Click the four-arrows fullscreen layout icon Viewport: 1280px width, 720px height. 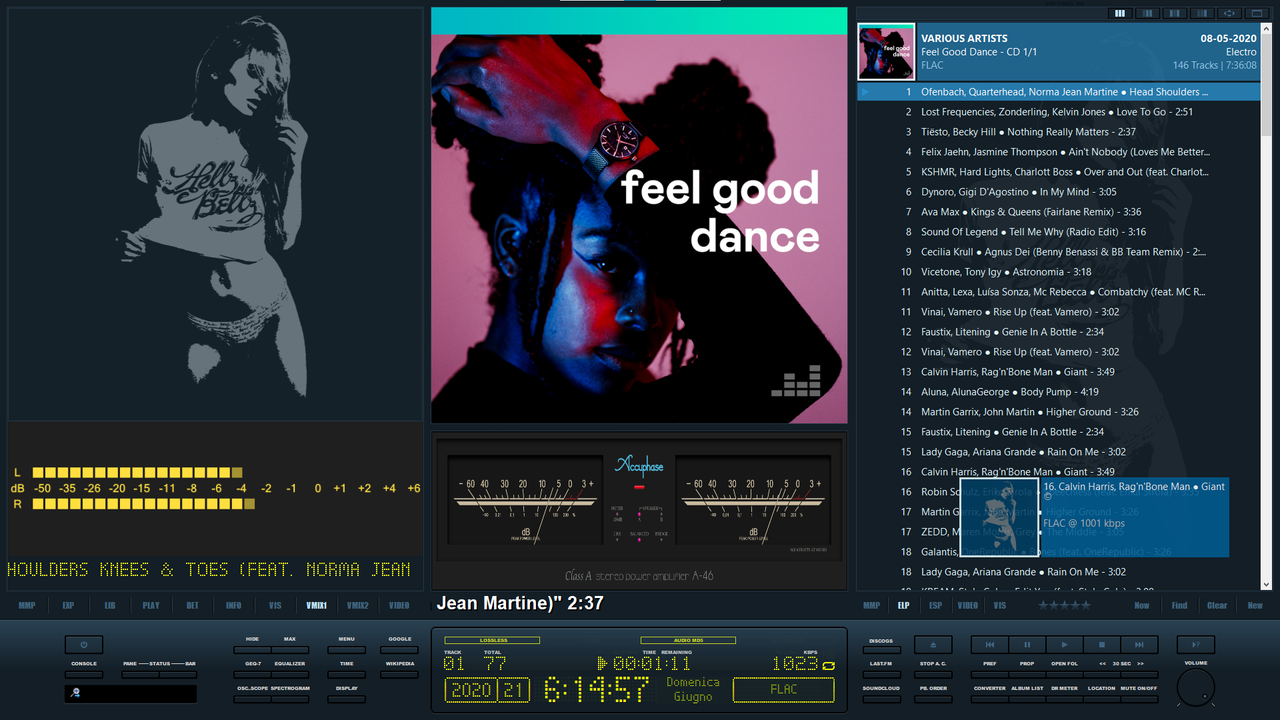(1229, 13)
